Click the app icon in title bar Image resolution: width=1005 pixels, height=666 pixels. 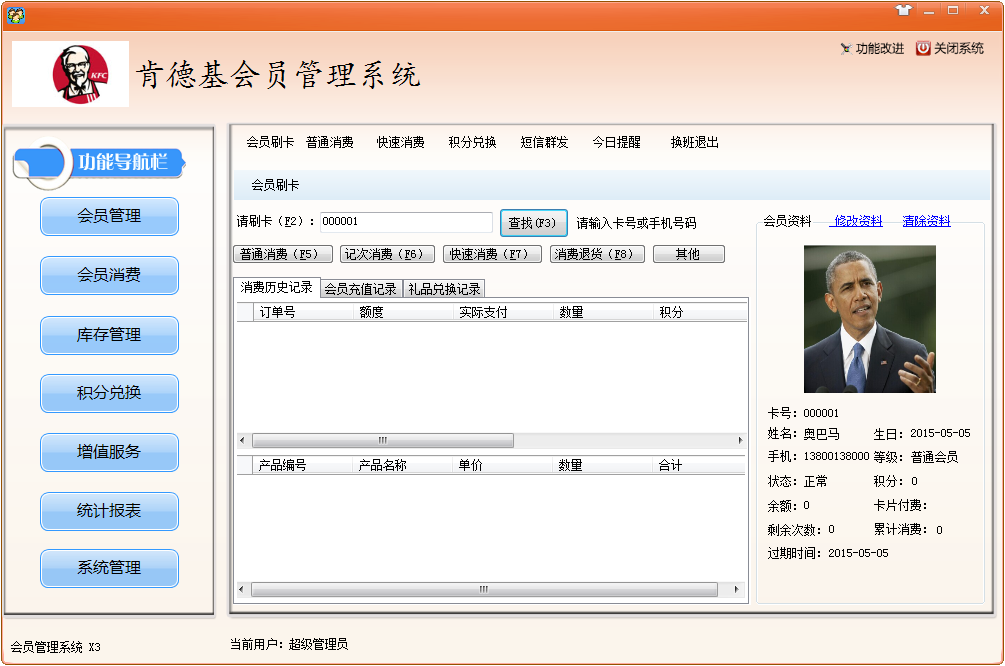[x=16, y=15]
